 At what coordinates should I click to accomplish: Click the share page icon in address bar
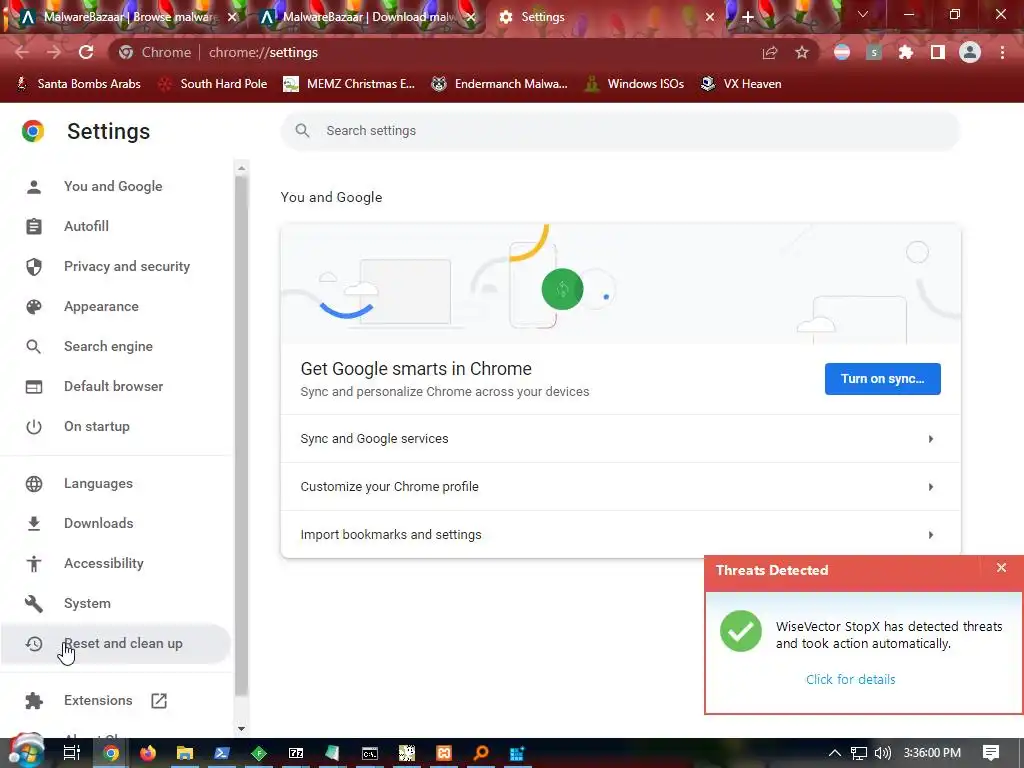click(x=770, y=52)
